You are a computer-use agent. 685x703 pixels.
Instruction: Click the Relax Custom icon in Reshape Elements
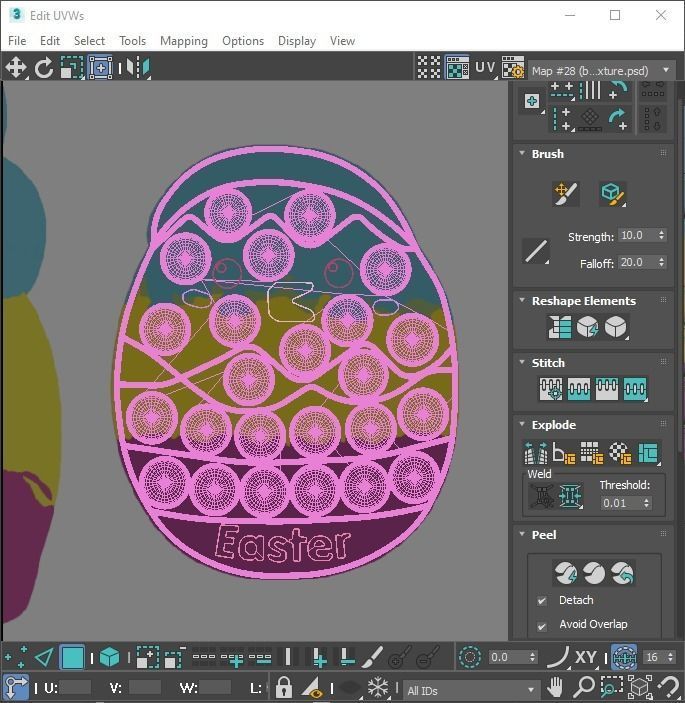[616, 327]
